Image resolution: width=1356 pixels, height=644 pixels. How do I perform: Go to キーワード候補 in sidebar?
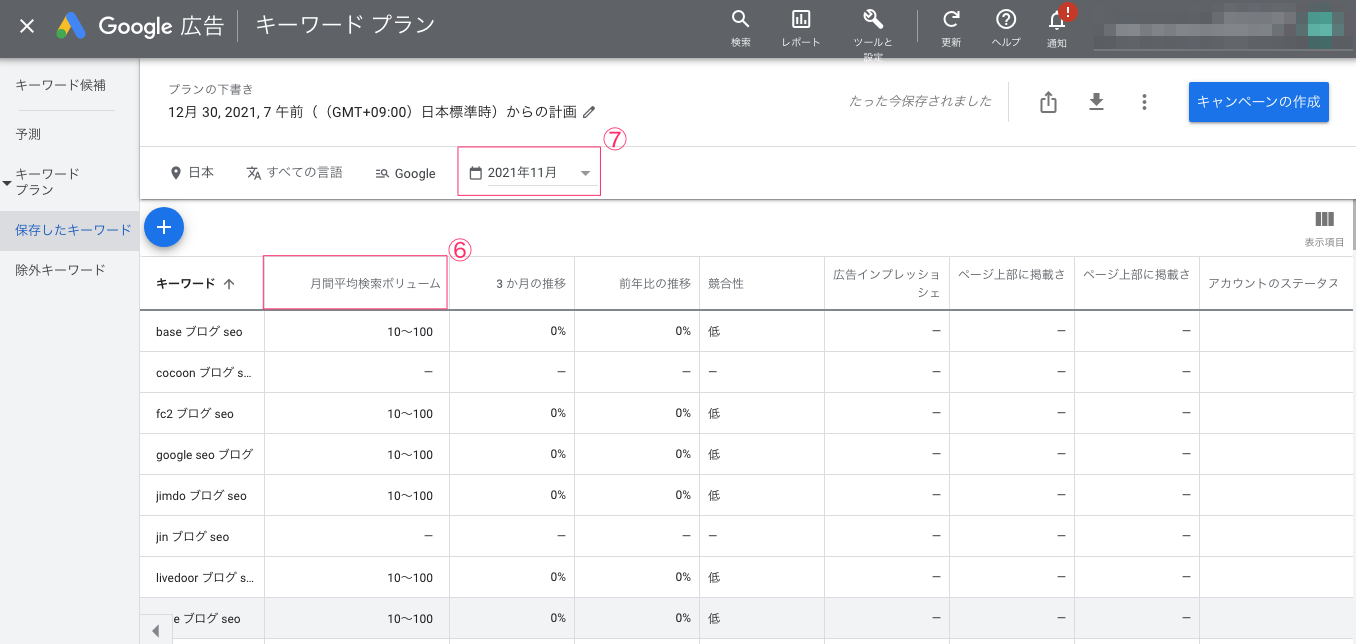click(x=60, y=85)
